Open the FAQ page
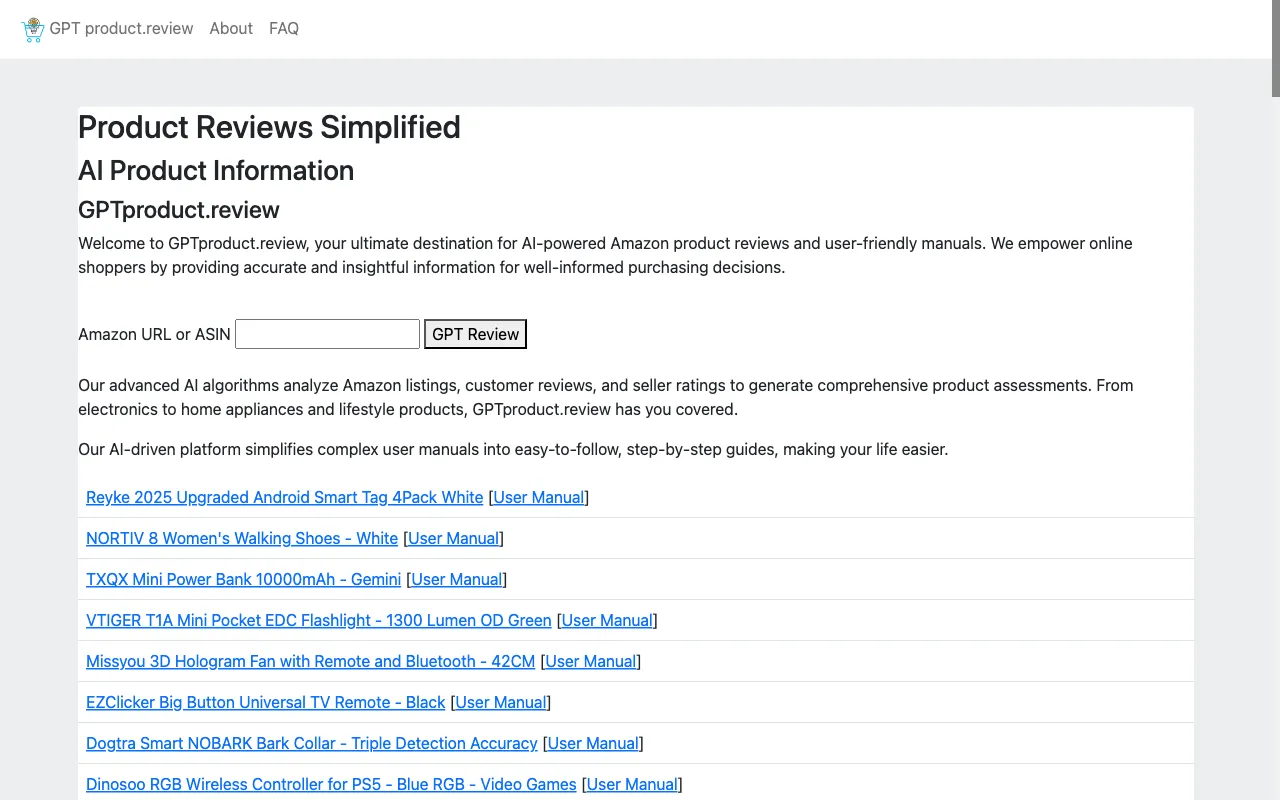The image size is (1280, 800). click(x=284, y=29)
